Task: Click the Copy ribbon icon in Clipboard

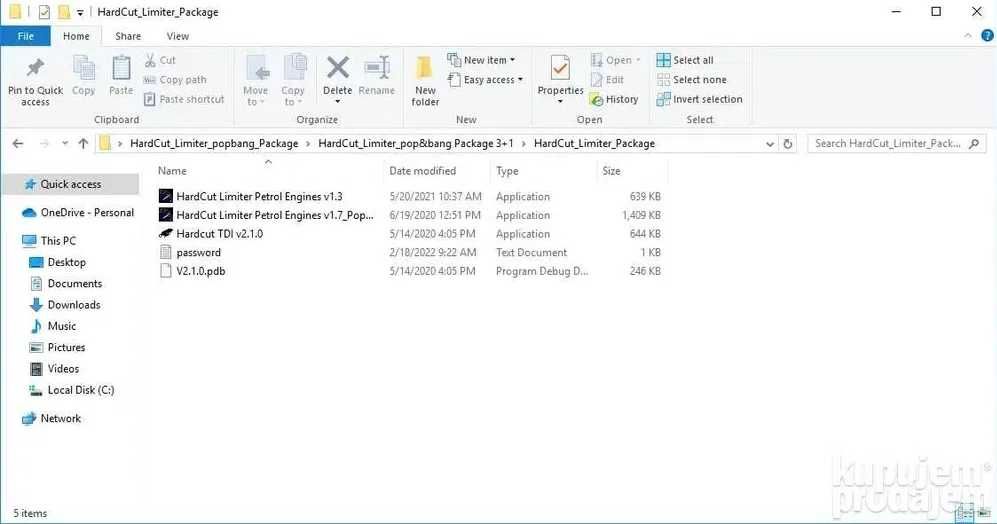Action: 83,68
